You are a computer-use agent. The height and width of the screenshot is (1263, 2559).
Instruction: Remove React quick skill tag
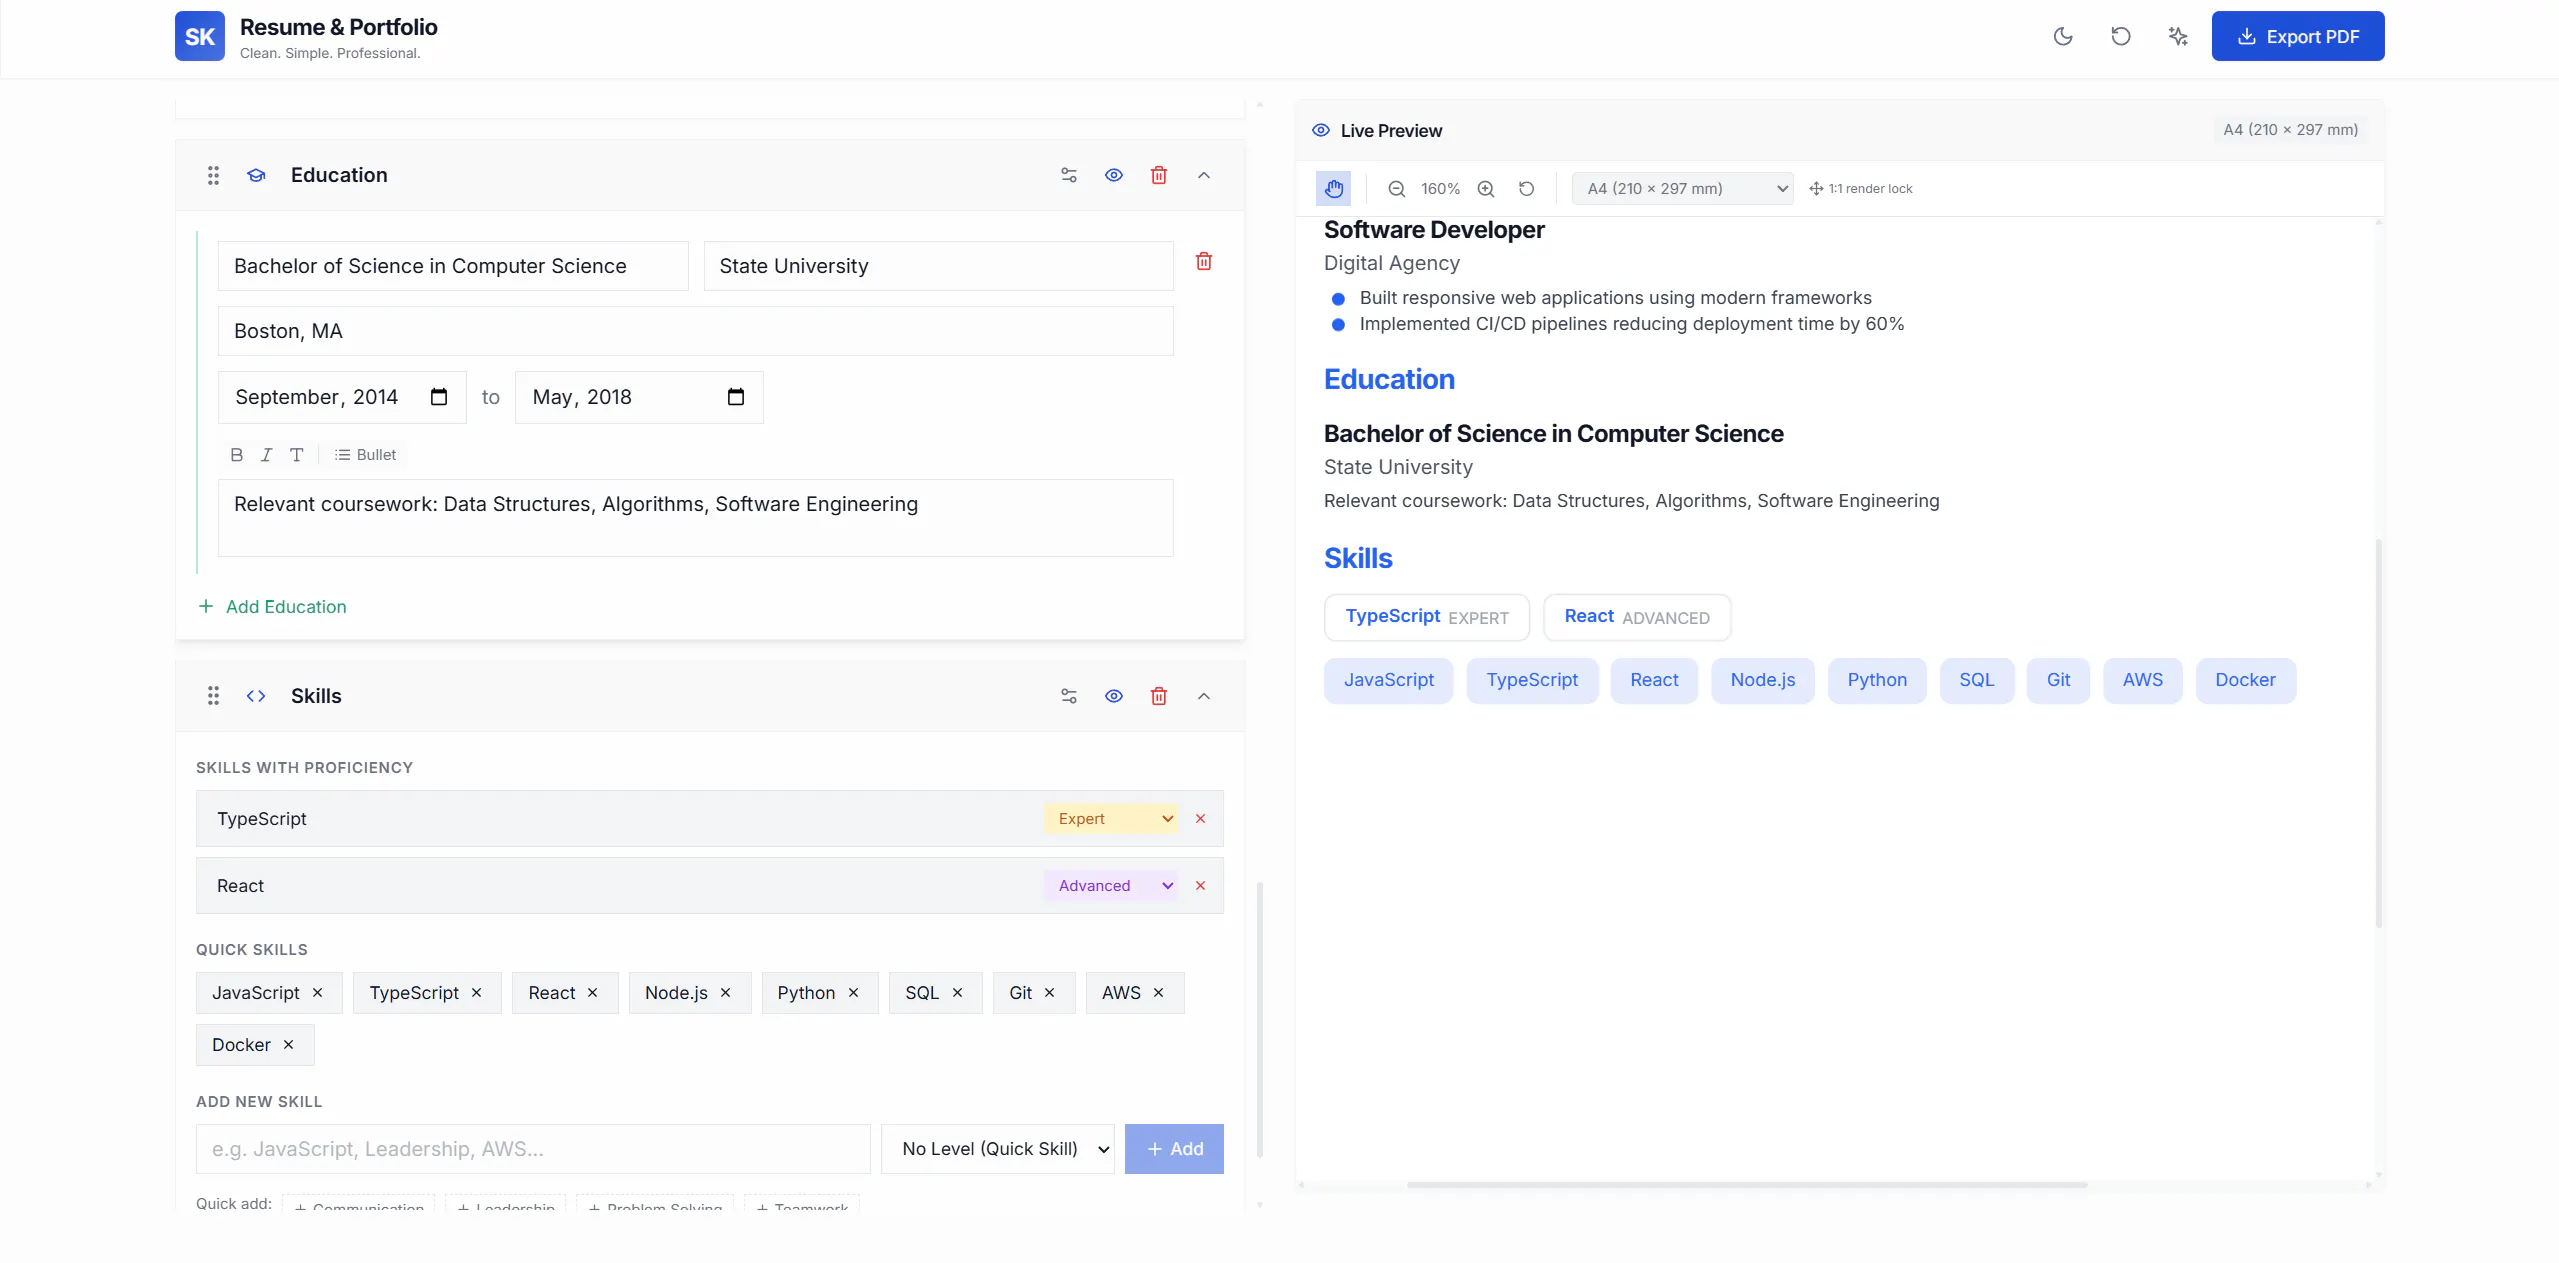point(592,993)
